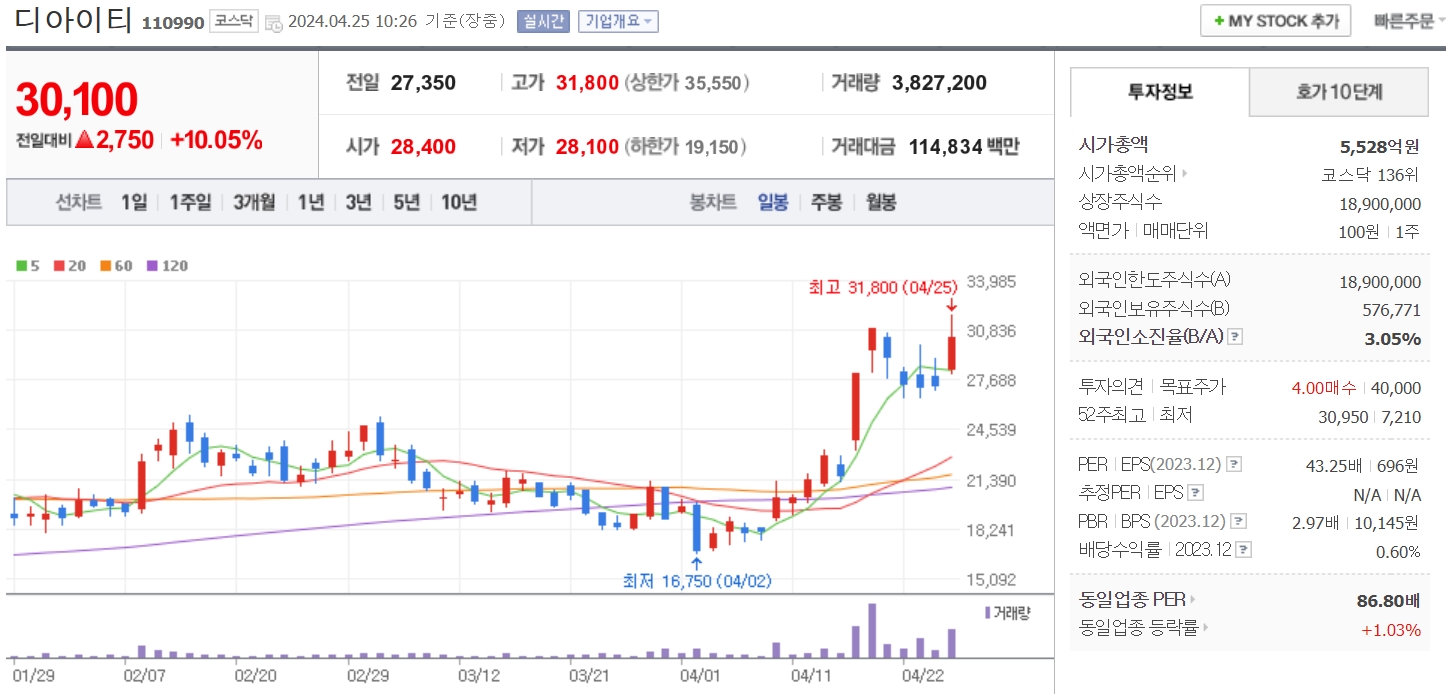Open the 기업개요 dropdown
Image resolution: width=1449 pixels, height=694 pixels.
tap(618, 21)
